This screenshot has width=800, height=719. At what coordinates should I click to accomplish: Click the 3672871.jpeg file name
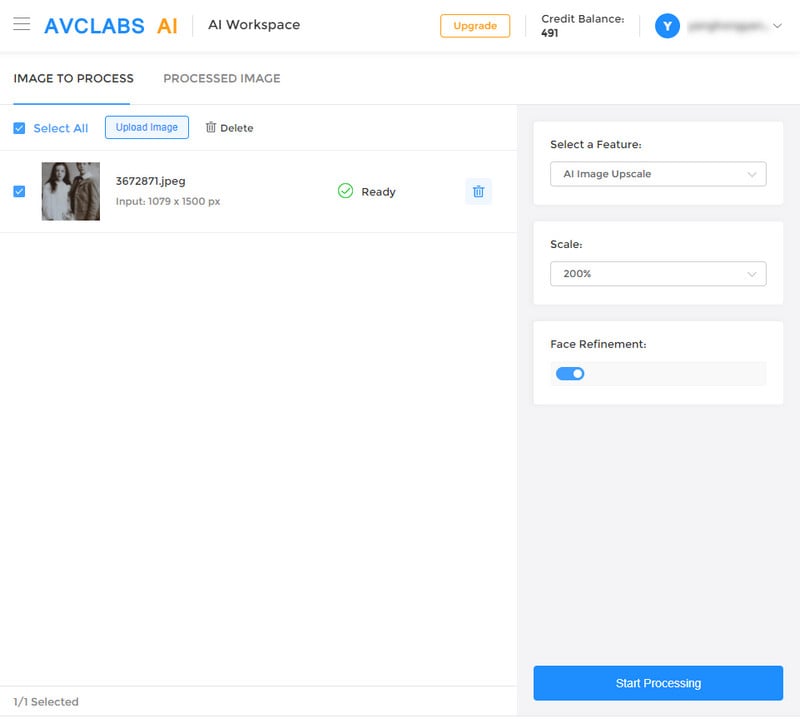click(151, 181)
